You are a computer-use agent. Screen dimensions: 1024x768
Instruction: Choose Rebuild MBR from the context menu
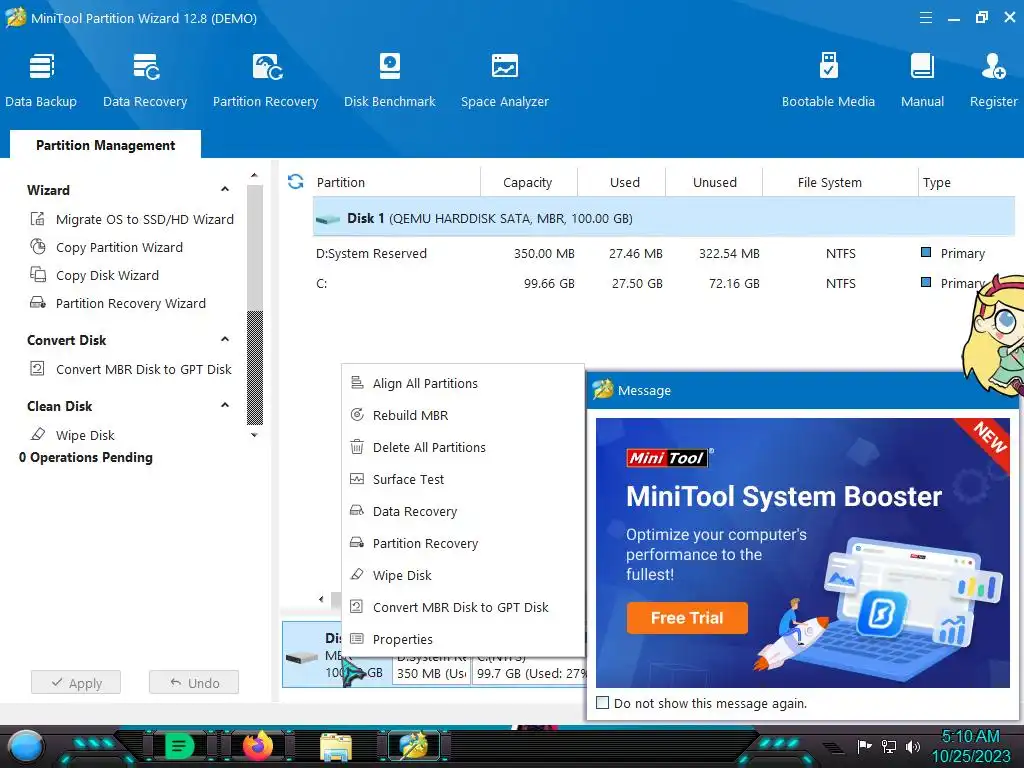point(462,415)
